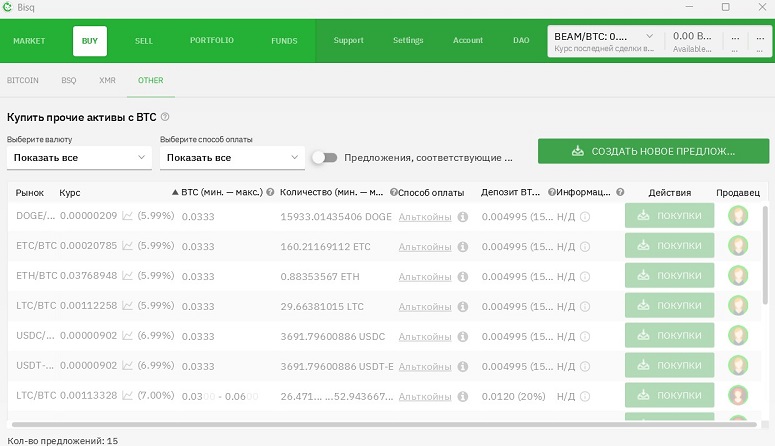Open the payment method dropdown
This screenshot has width=775, height=446.
(232, 158)
